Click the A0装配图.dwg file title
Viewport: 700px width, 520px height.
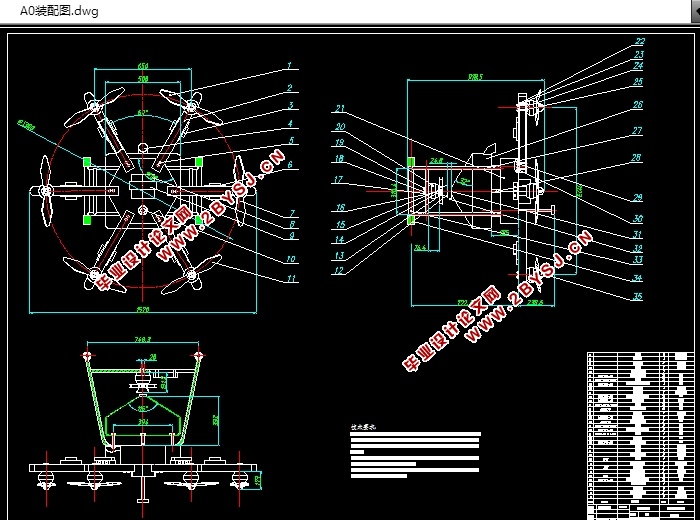pos(59,11)
